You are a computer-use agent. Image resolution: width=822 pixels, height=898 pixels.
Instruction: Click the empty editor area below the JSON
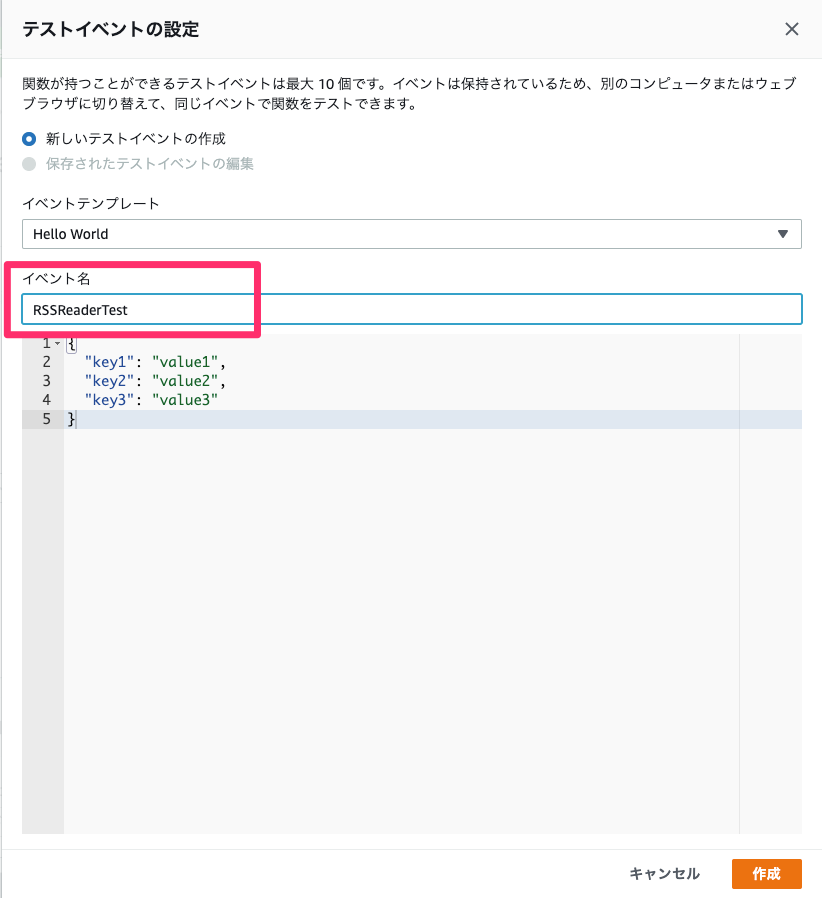tap(400, 600)
